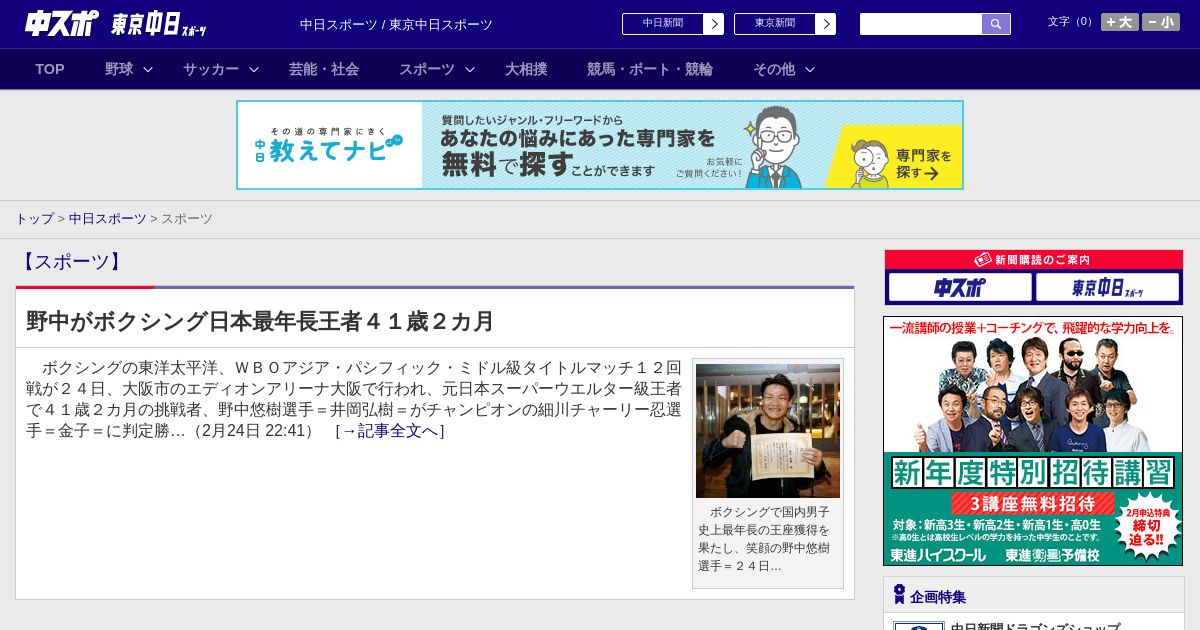Open the 野球 navigation menu
The width and height of the screenshot is (1200, 630).
click(x=119, y=69)
